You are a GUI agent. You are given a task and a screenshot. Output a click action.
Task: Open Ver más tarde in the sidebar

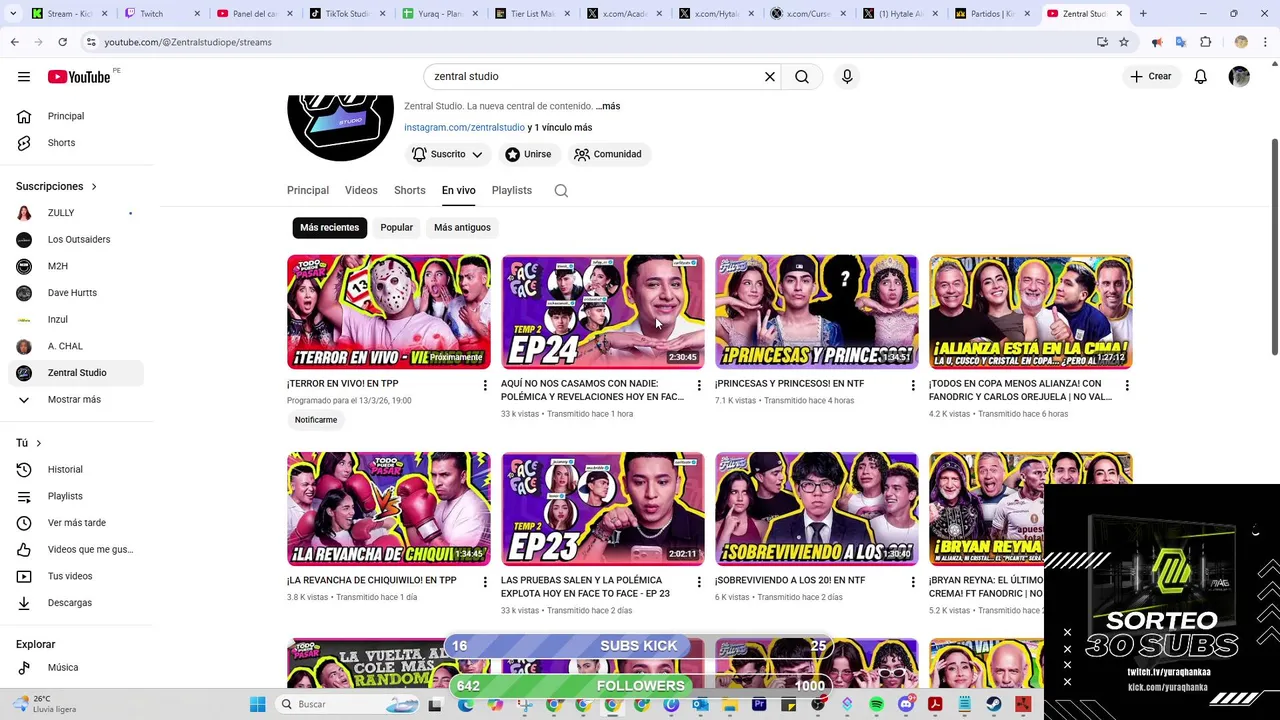pyautogui.click(x=76, y=523)
